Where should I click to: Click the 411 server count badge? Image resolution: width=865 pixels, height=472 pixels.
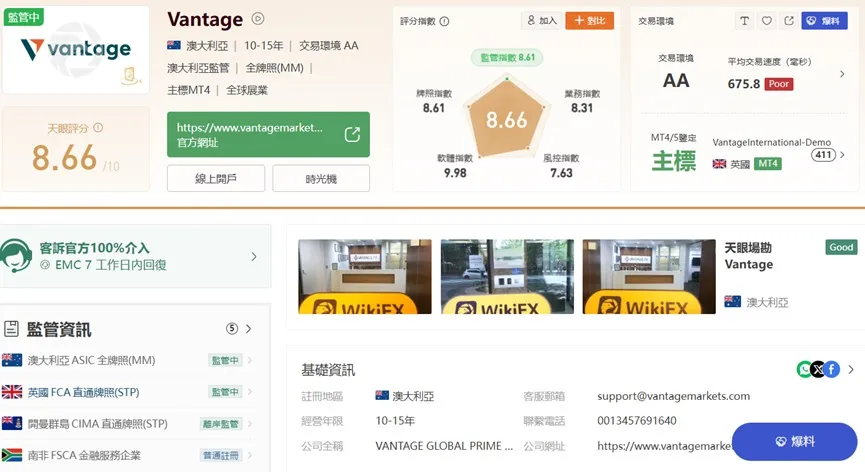pos(823,155)
